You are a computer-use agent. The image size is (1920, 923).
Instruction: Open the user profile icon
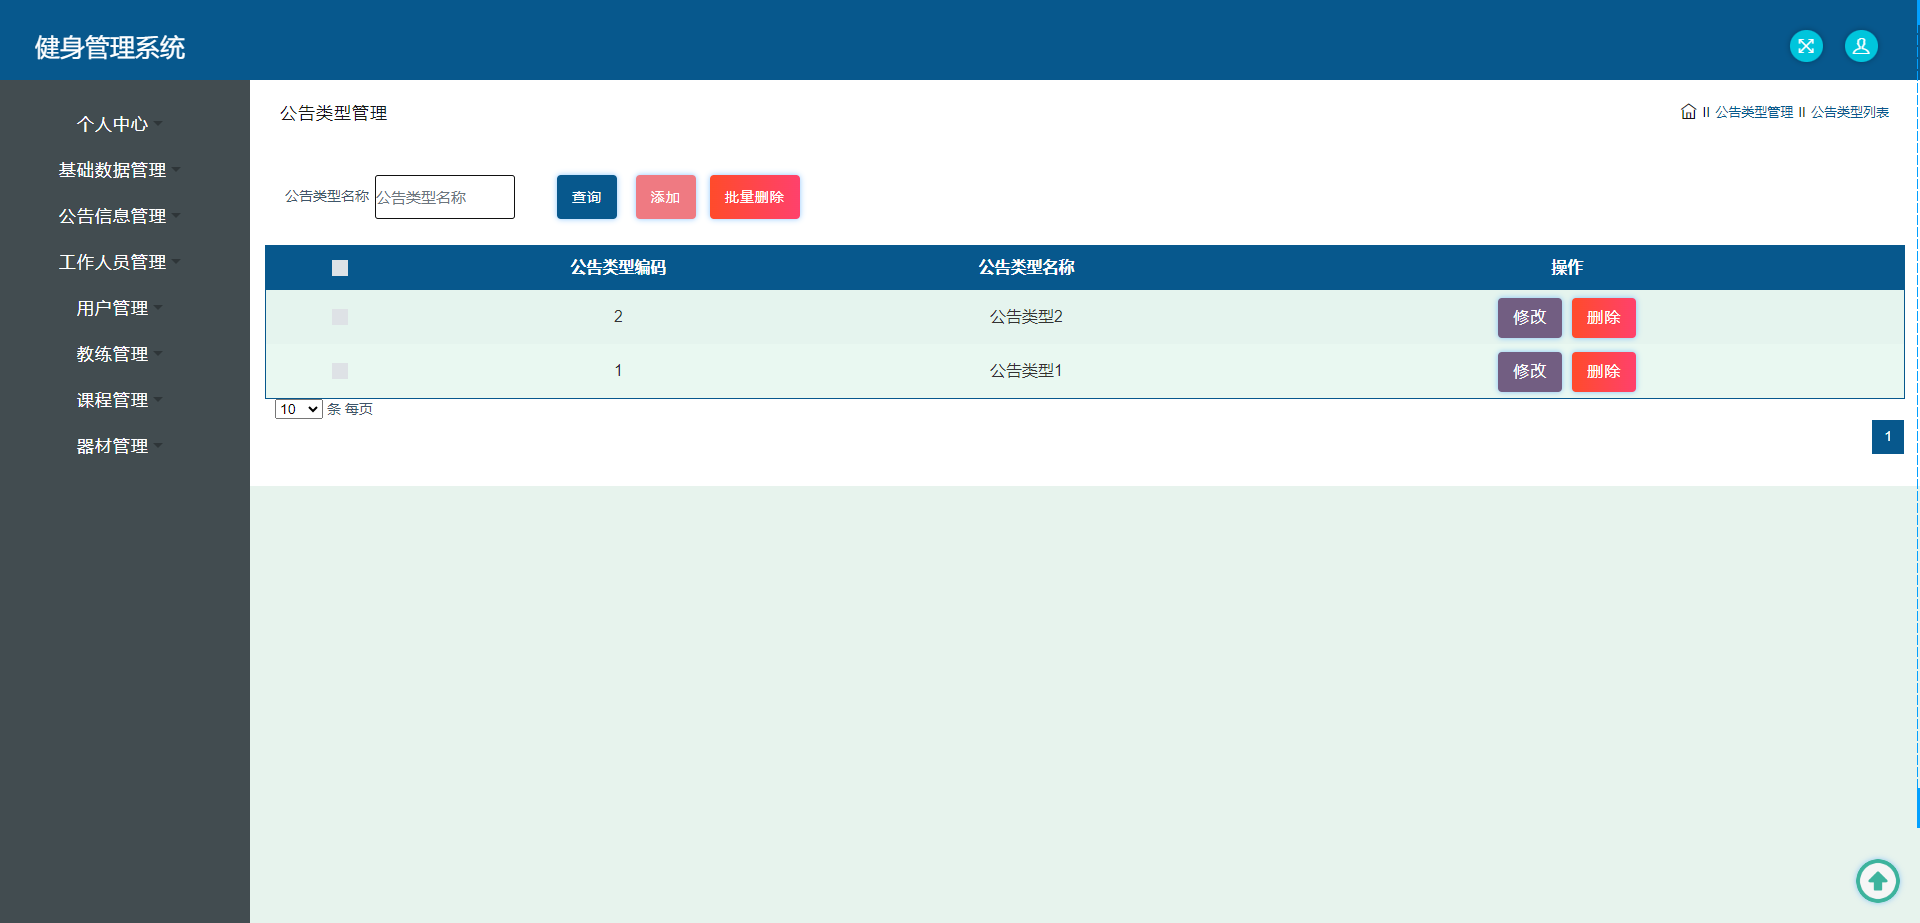pyautogui.click(x=1861, y=46)
